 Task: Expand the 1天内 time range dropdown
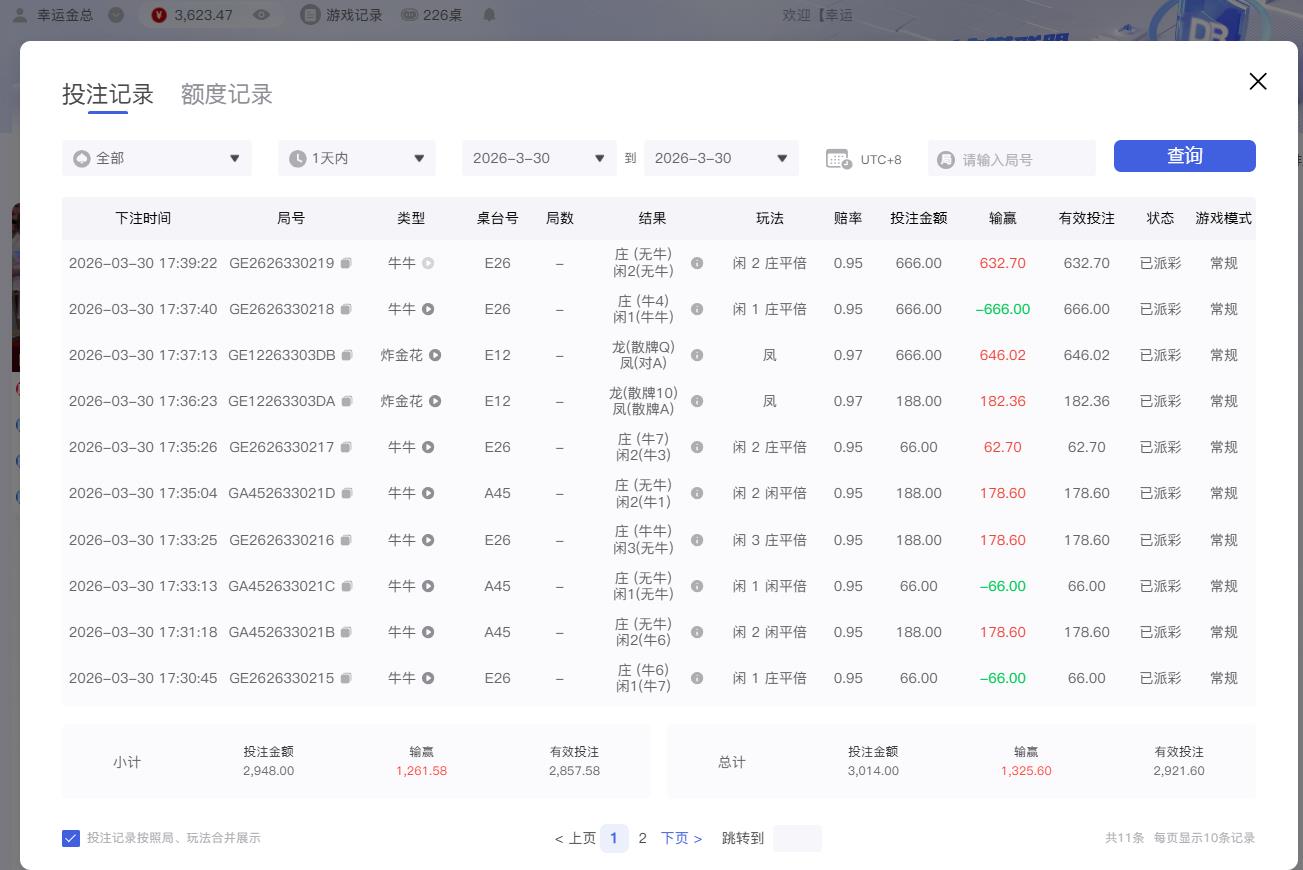tap(356, 158)
